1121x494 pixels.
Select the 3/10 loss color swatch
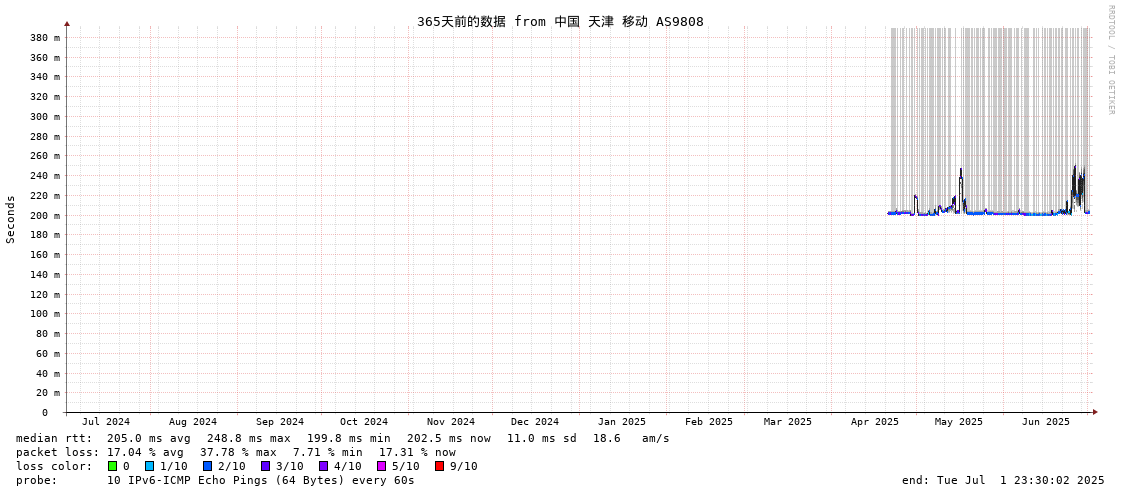[x=265, y=466]
